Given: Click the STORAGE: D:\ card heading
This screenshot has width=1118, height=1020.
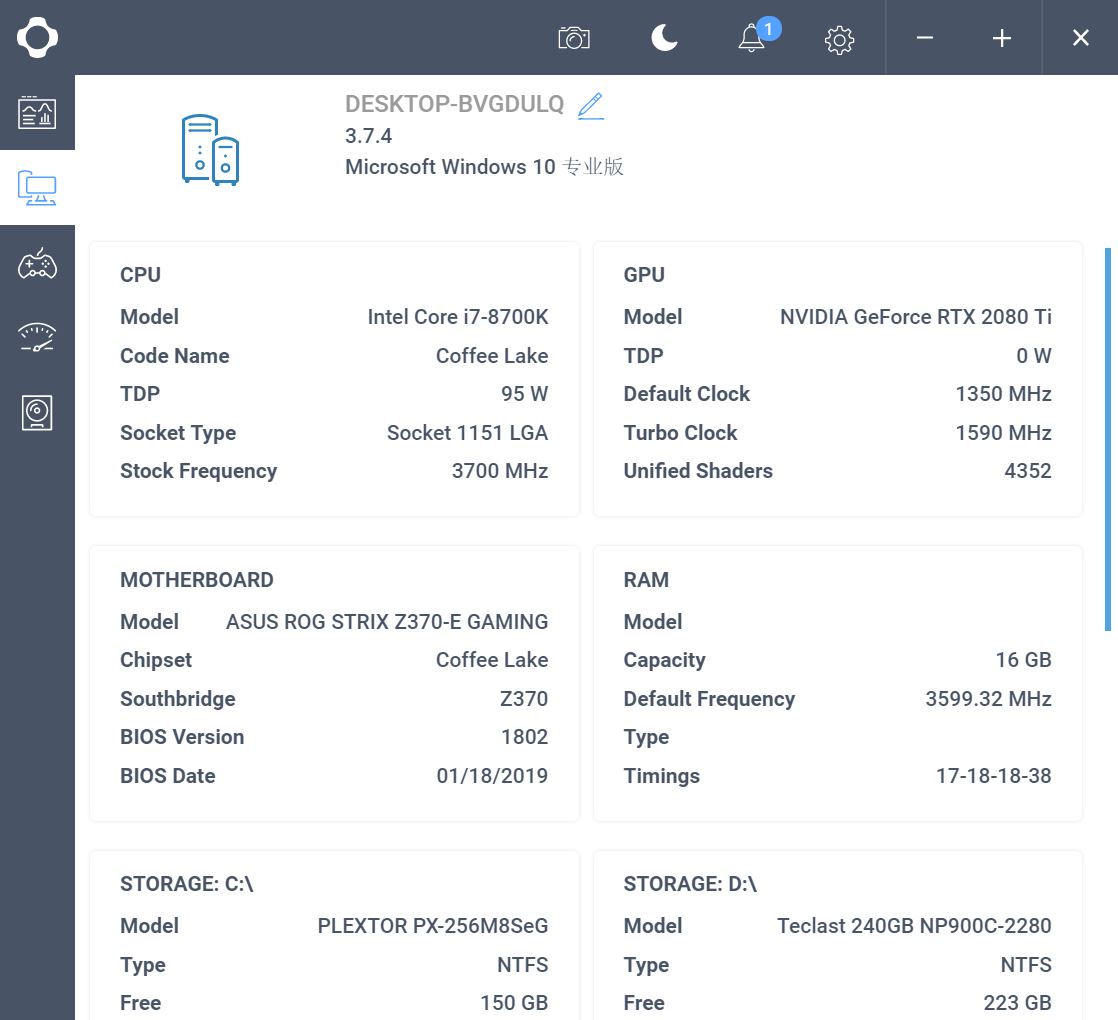Looking at the screenshot, I should click(x=690, y=884).
